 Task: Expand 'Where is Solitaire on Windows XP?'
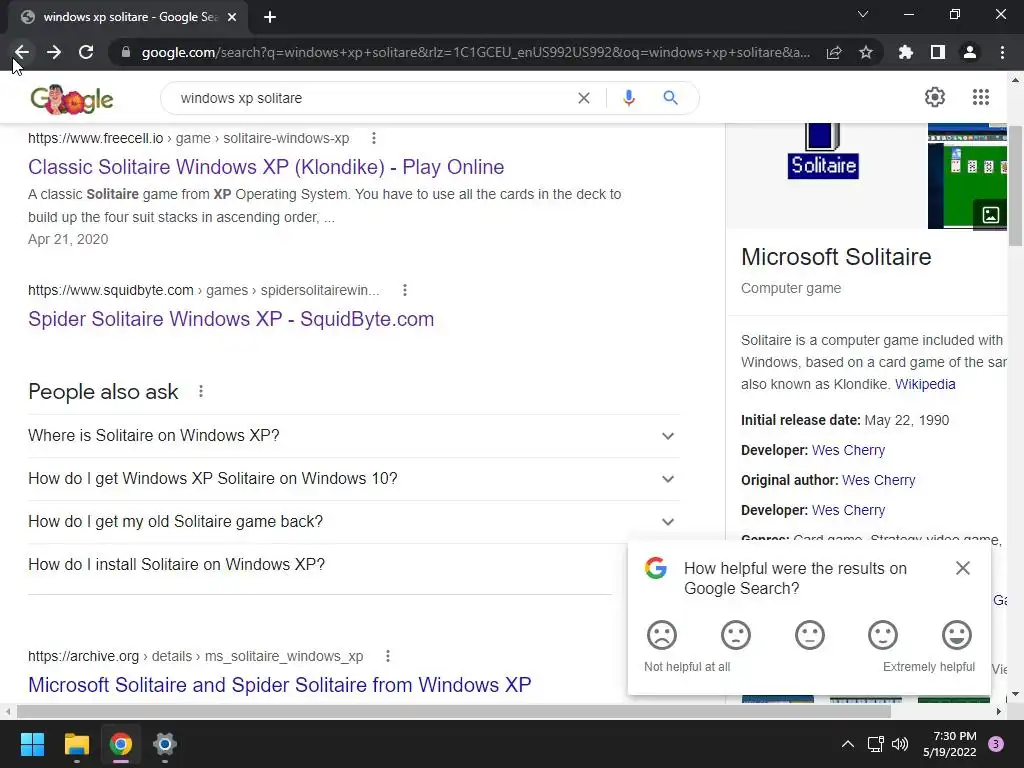pyautogui.click(x=353, y=436)
